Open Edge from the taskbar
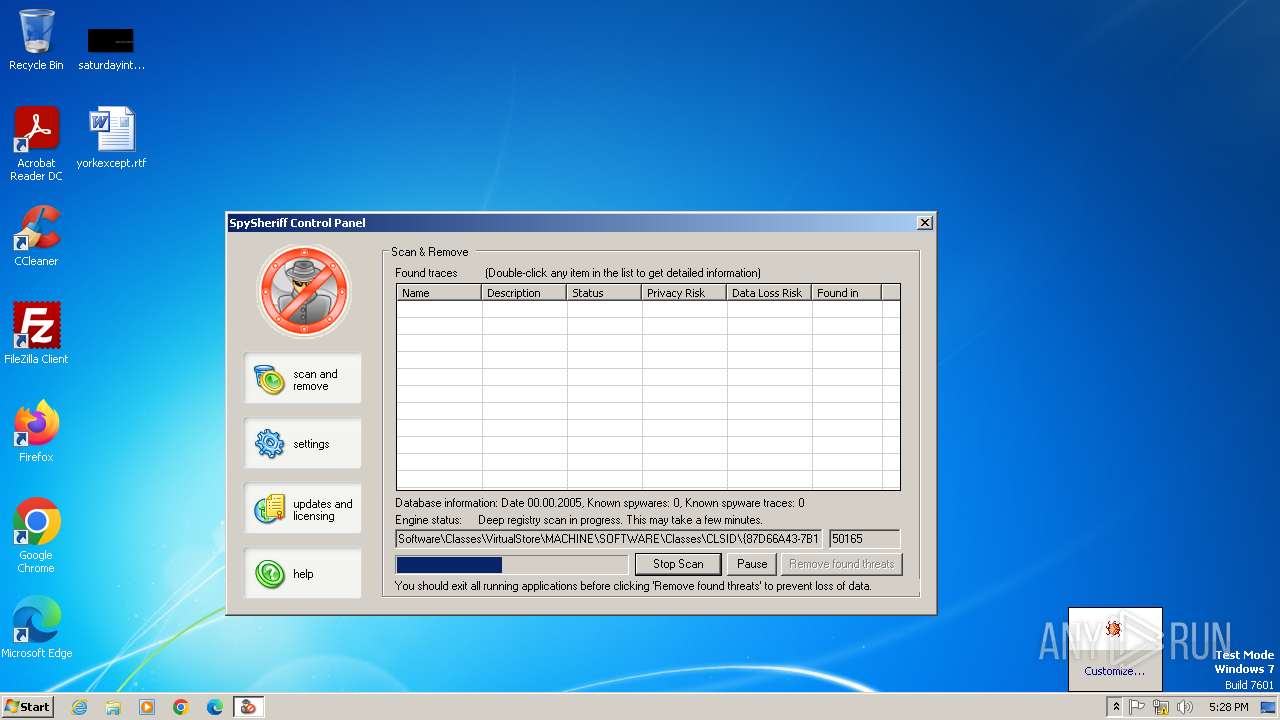Viewport: 1280px width, 720px height. click(215, 707)
